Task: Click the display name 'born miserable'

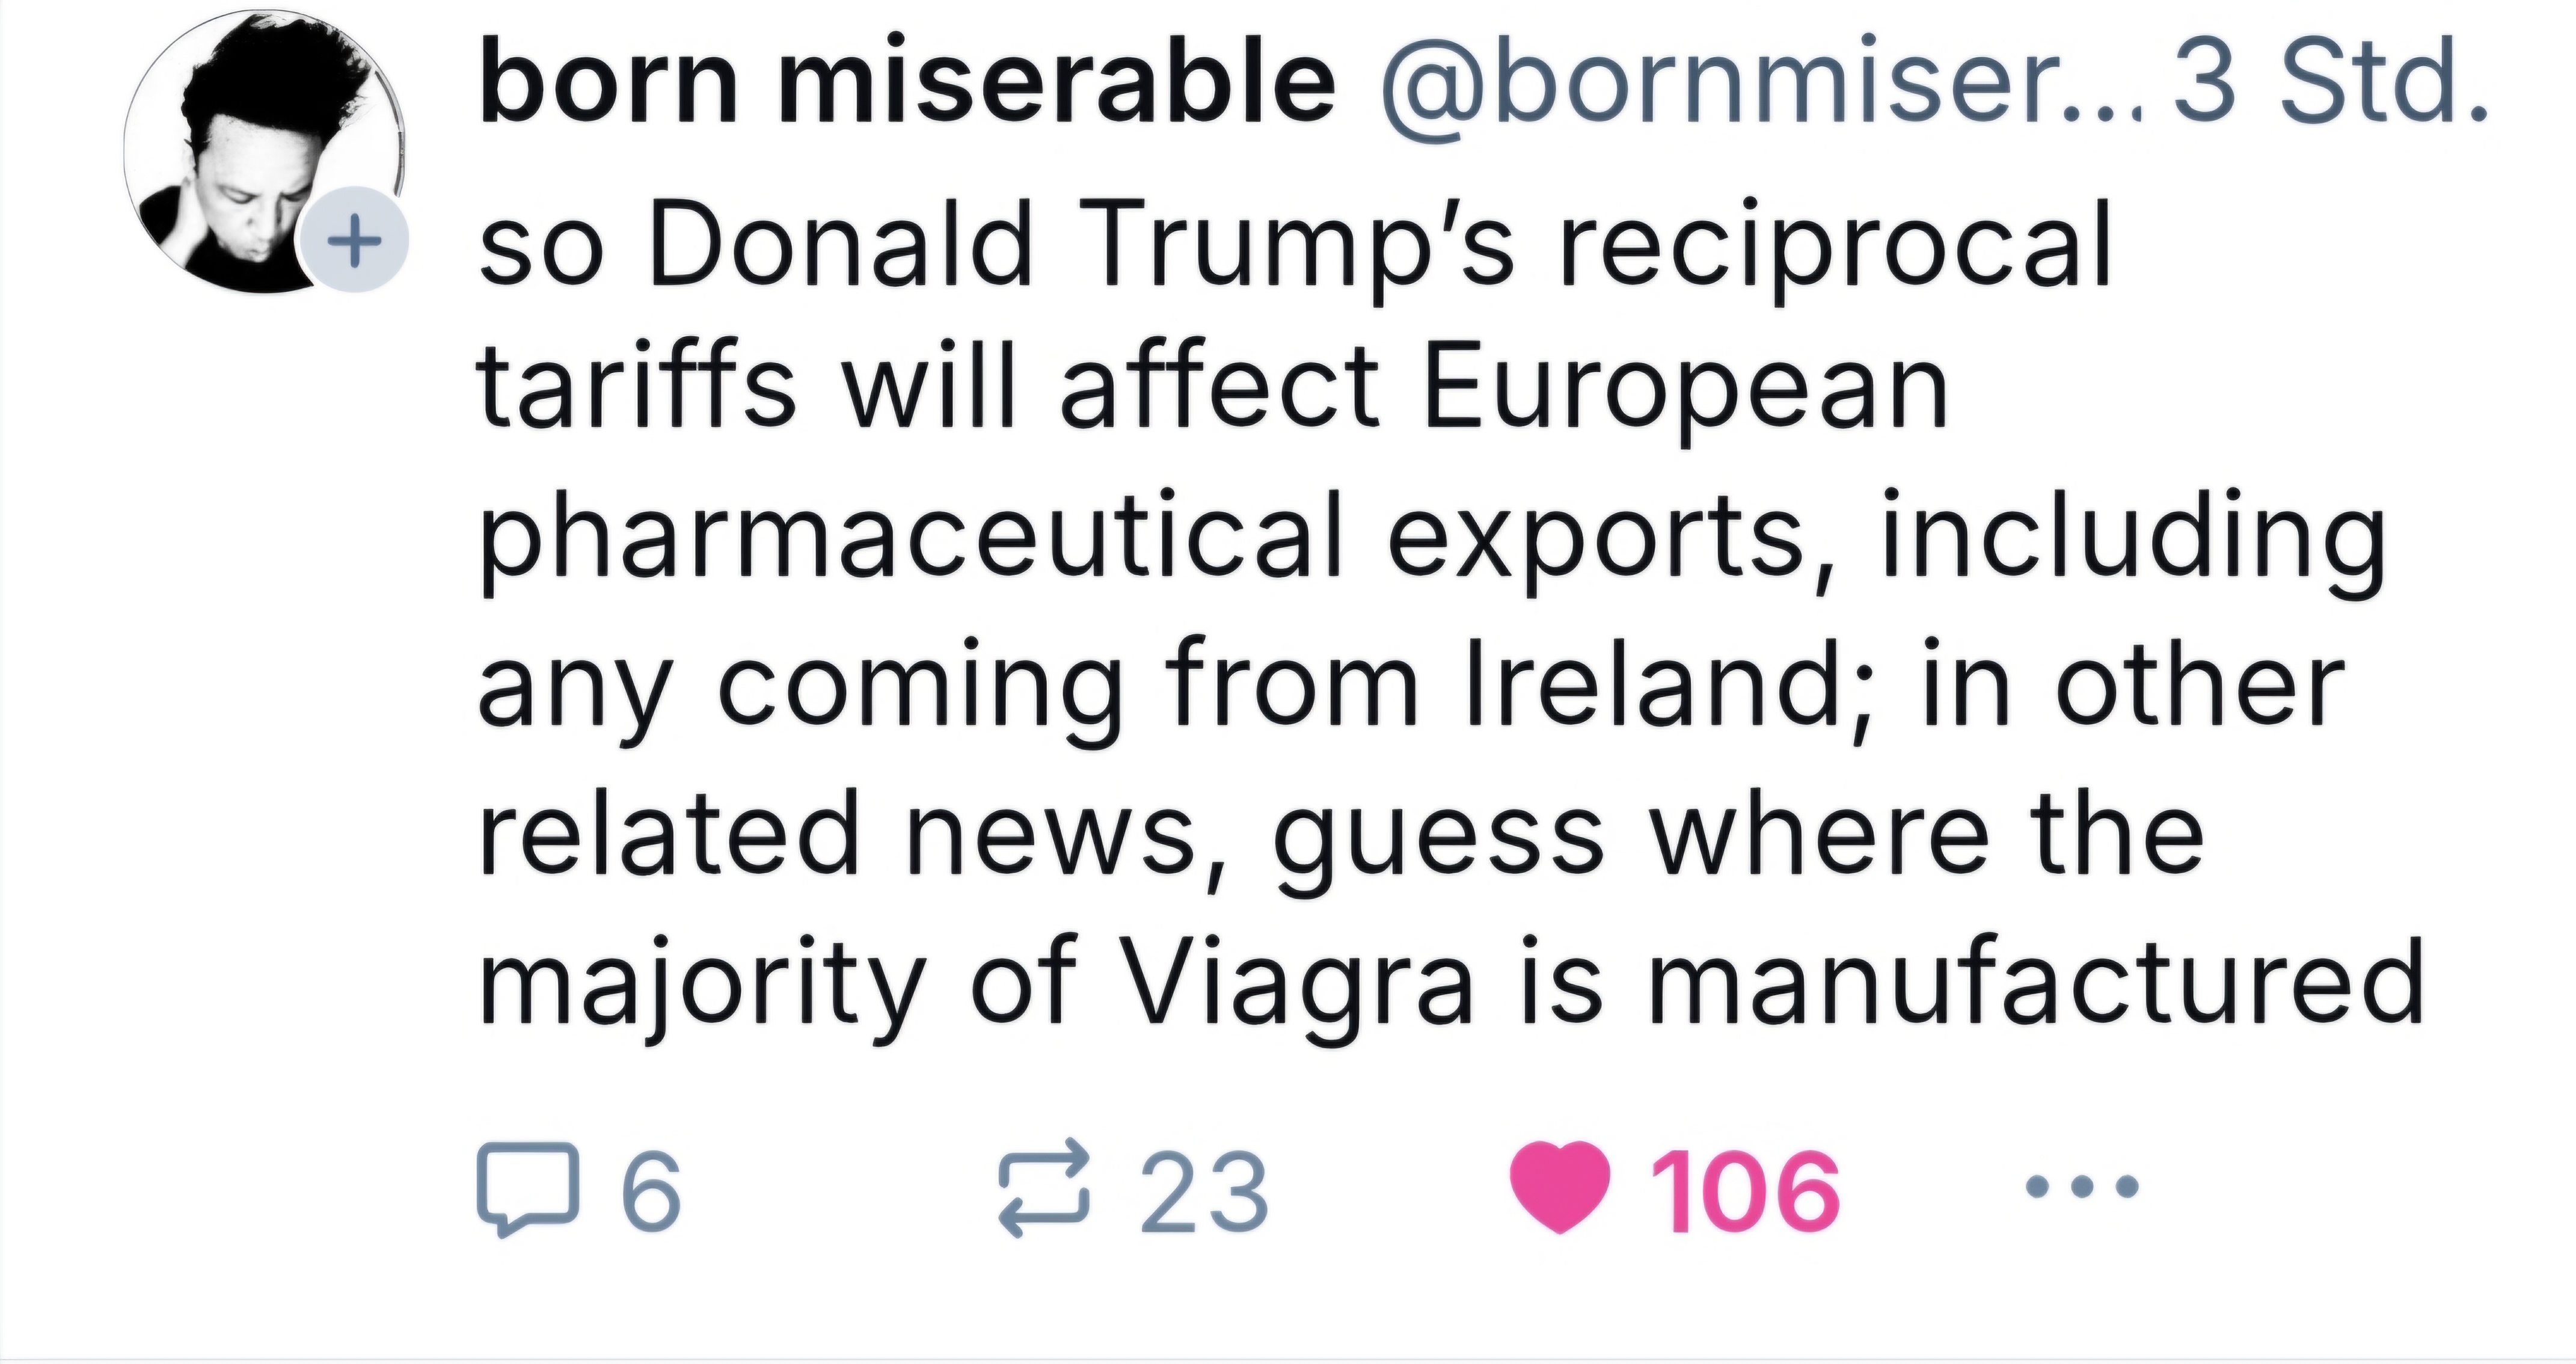Action: 907,80
